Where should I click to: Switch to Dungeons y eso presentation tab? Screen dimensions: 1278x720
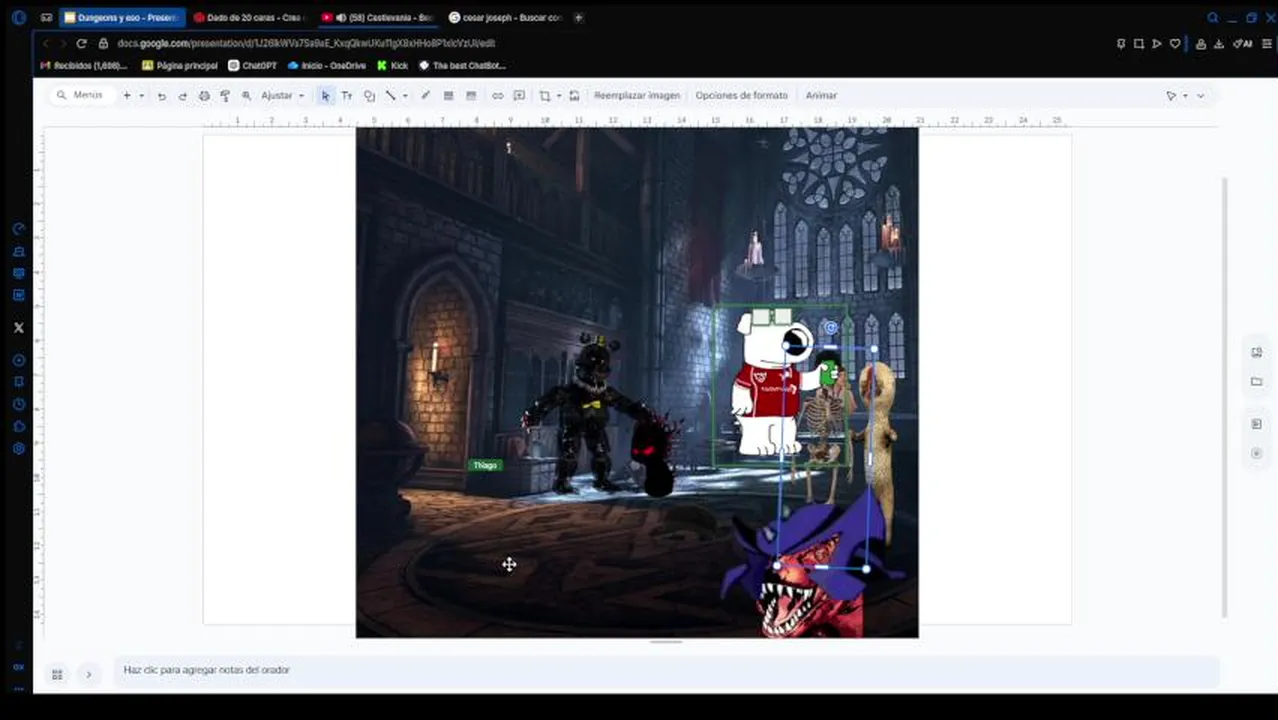pos(122,17)
